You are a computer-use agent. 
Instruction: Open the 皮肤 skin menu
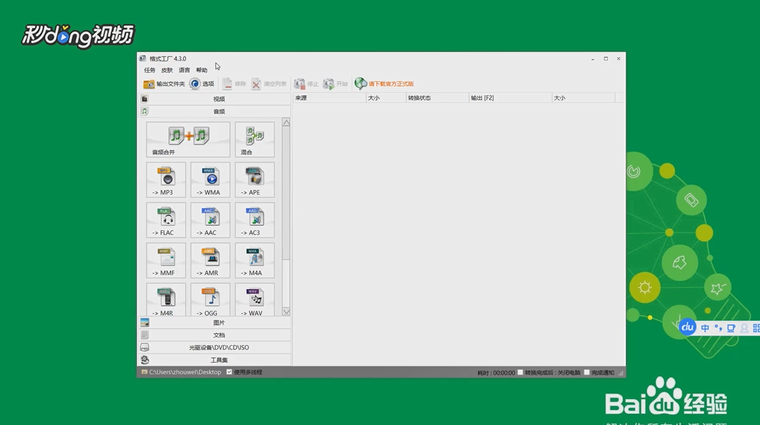pyautogui.click(x=167, y=70)
